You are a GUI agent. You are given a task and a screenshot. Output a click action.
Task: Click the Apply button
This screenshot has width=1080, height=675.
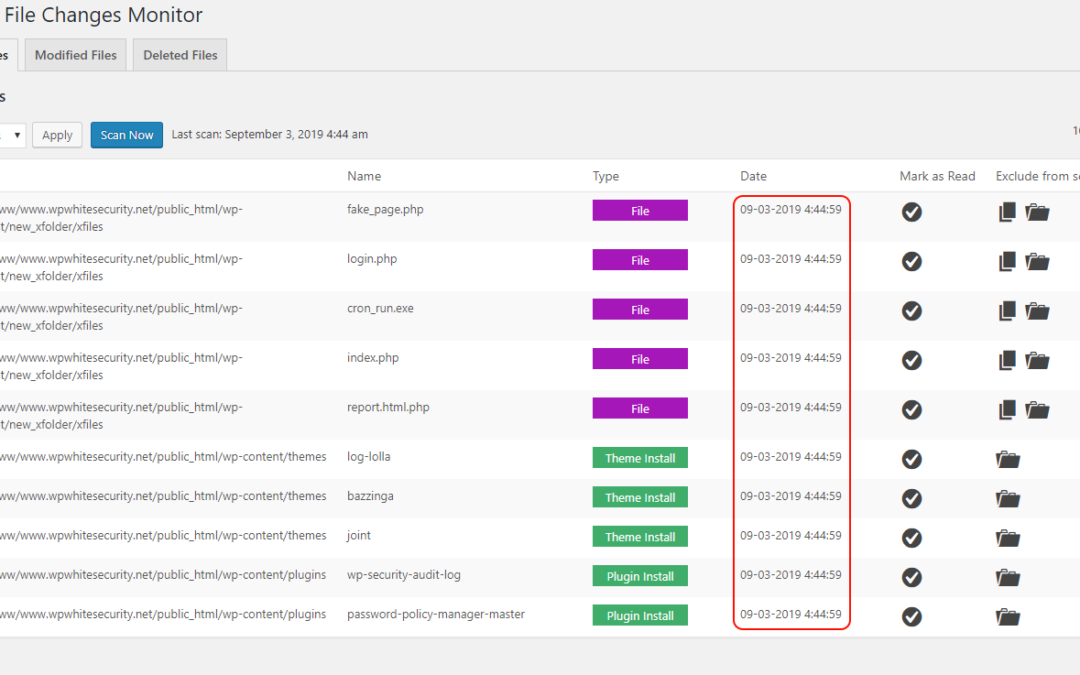pyautogui.click(x=57, y=135)
